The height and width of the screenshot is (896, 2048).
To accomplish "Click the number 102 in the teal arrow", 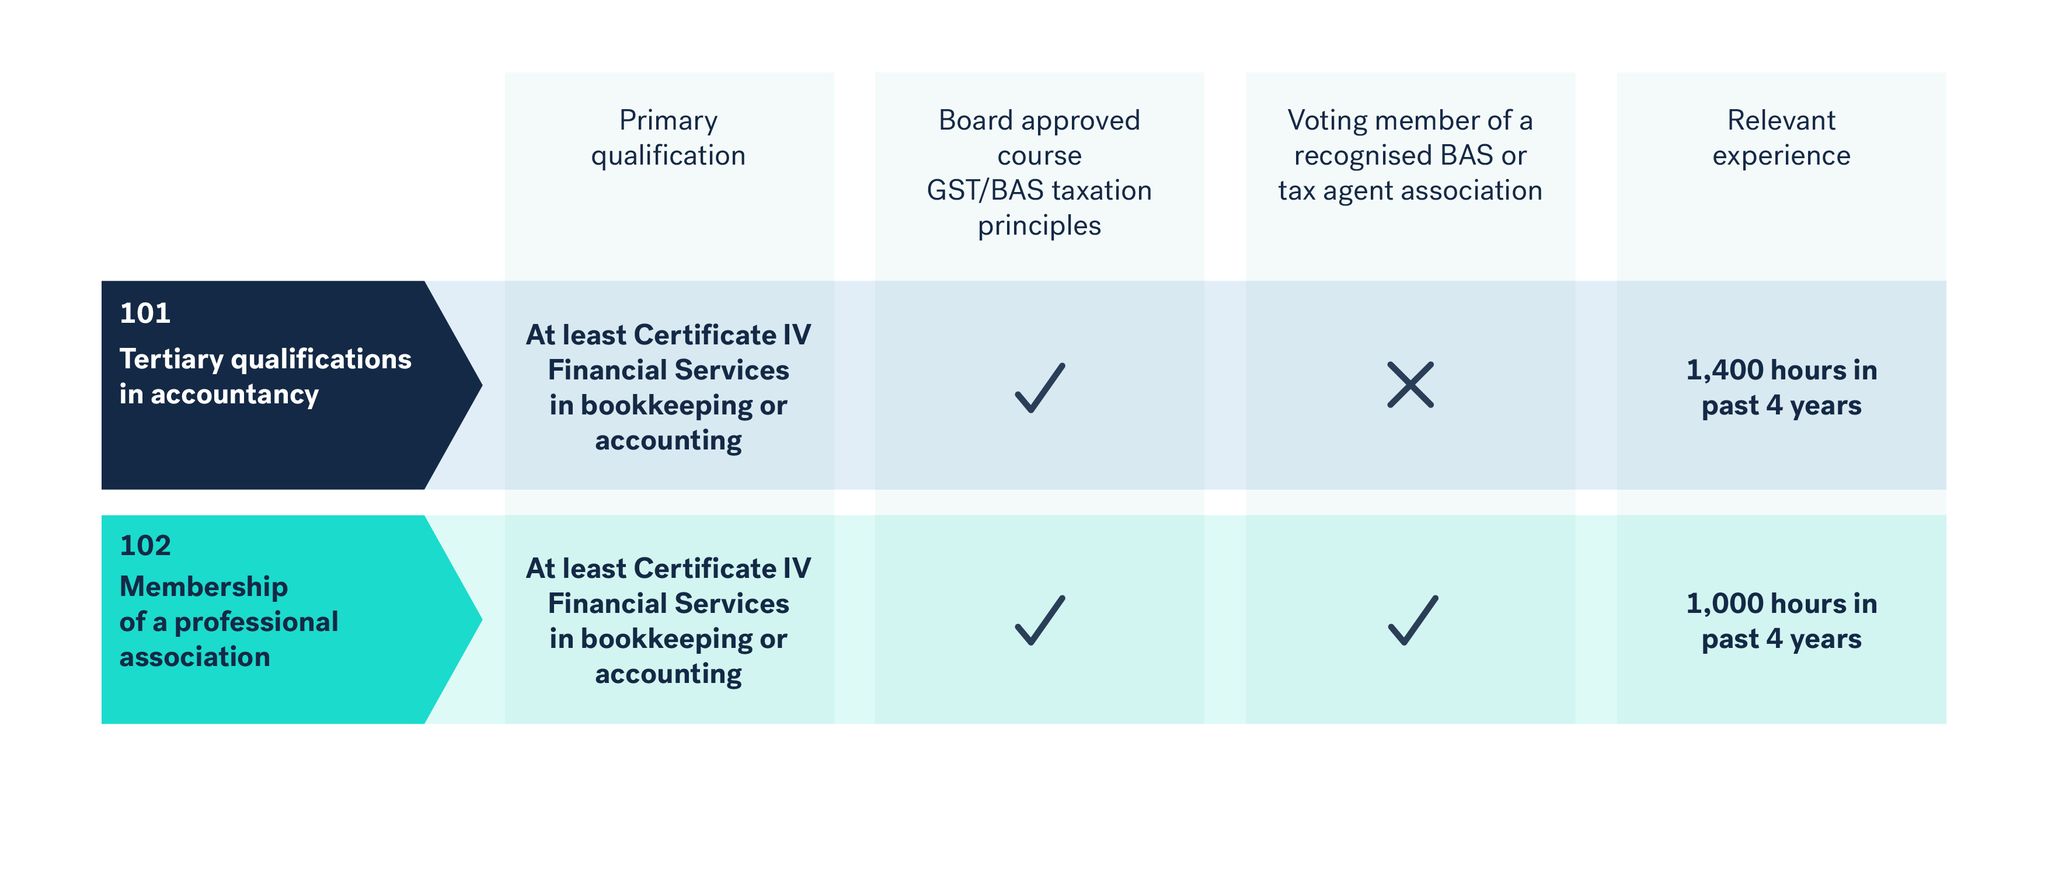I will coord(145,545).
